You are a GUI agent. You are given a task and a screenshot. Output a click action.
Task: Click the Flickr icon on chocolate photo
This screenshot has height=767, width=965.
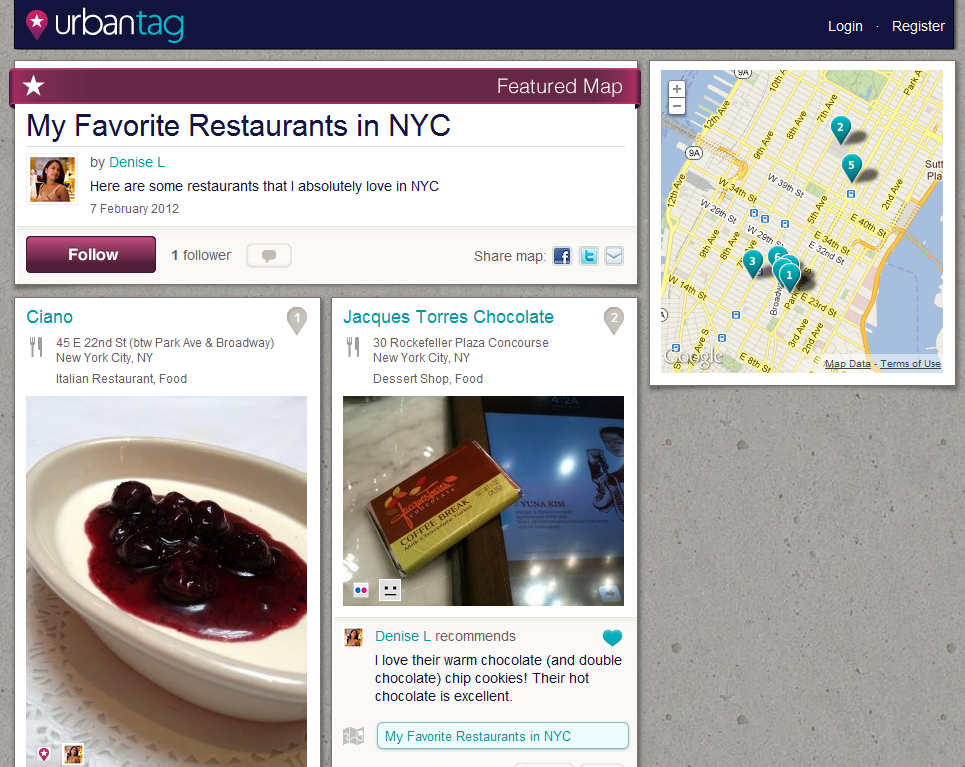click(x=361, y=590)
